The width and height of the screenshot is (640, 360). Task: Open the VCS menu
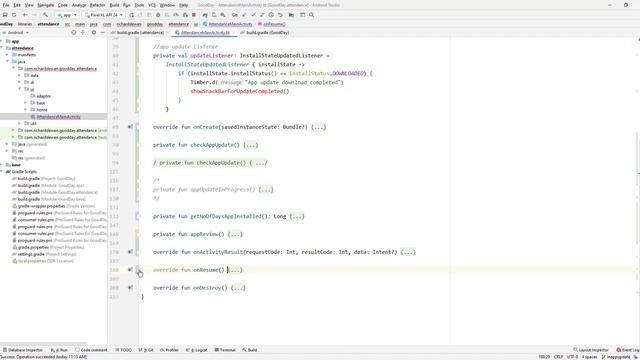pos(152,5)
